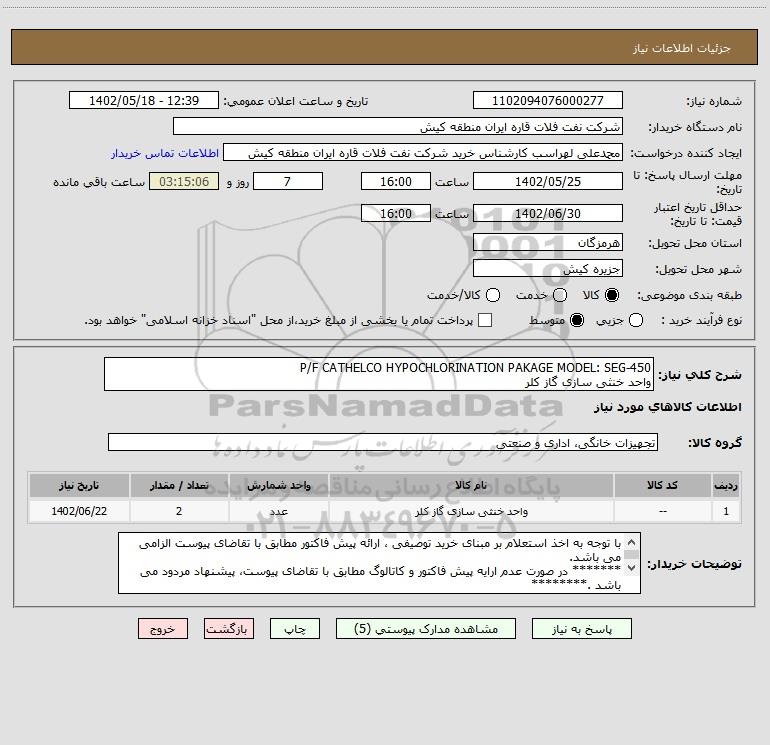This screenshot has height=745, width=770.
Task: Click the 1402/06/30 price validity field
Action: (548, 213)
